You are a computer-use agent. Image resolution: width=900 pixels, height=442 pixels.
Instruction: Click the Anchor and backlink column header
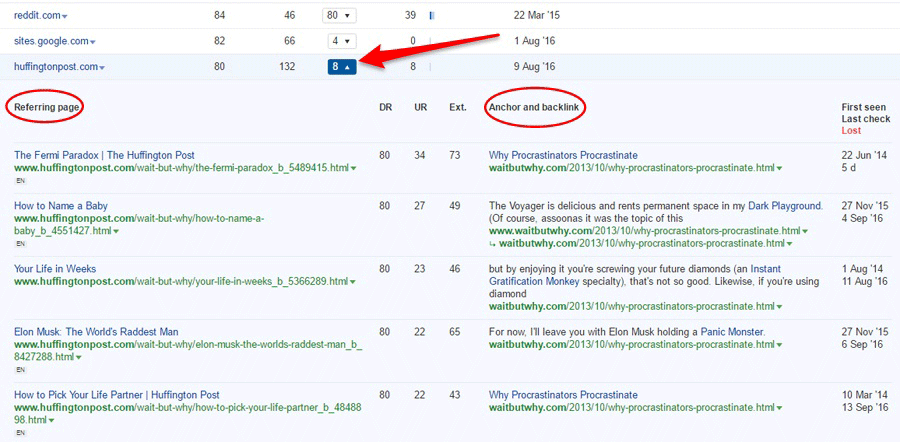point(534,107)
